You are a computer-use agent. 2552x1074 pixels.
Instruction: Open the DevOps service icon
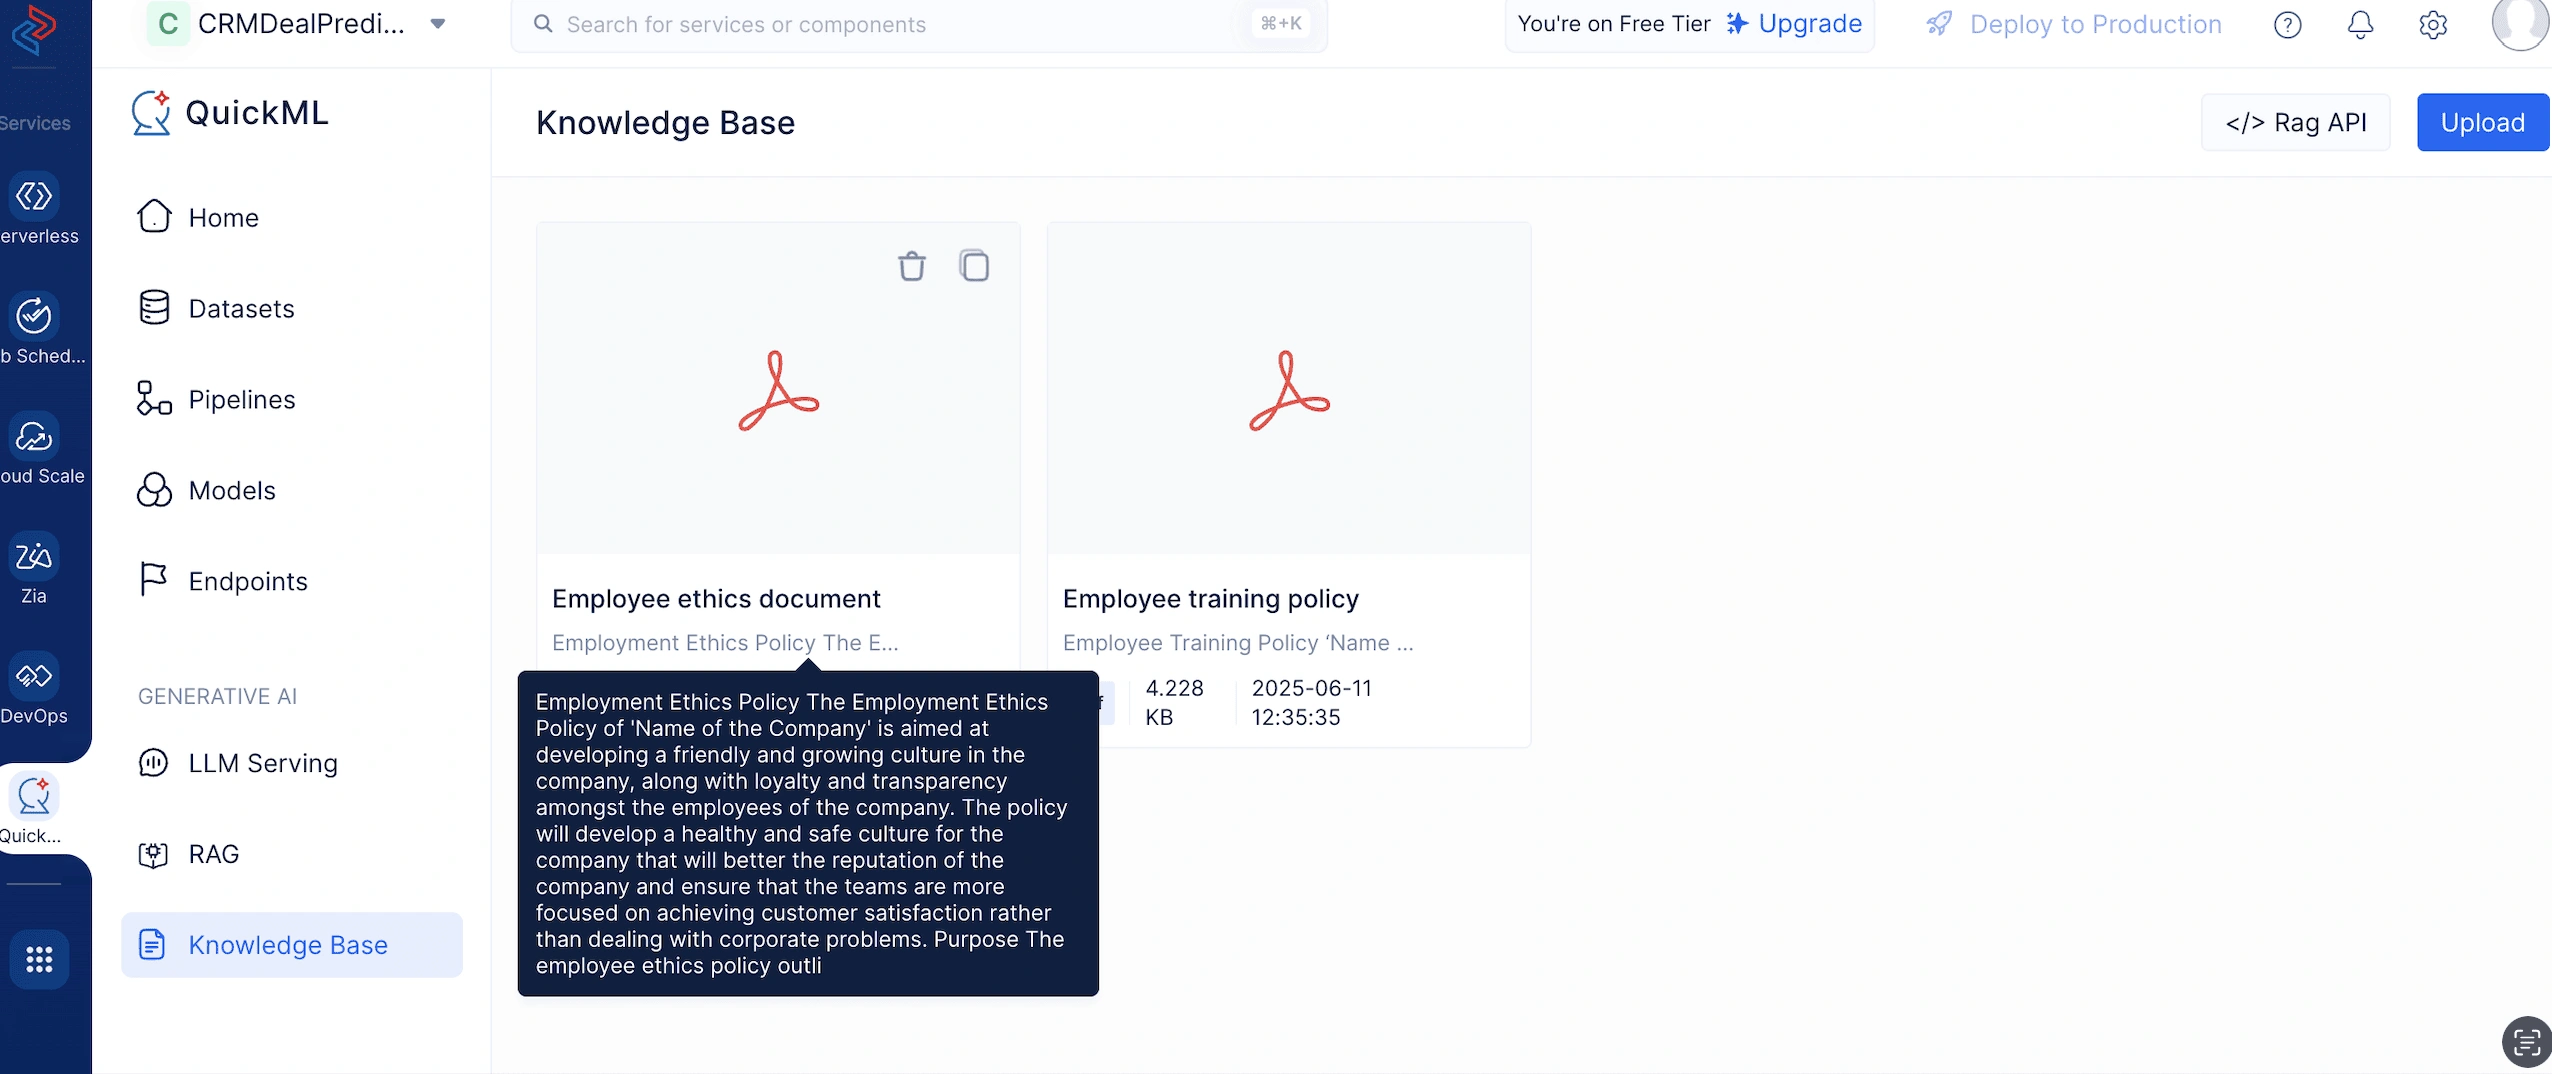[x=34, y=676]
